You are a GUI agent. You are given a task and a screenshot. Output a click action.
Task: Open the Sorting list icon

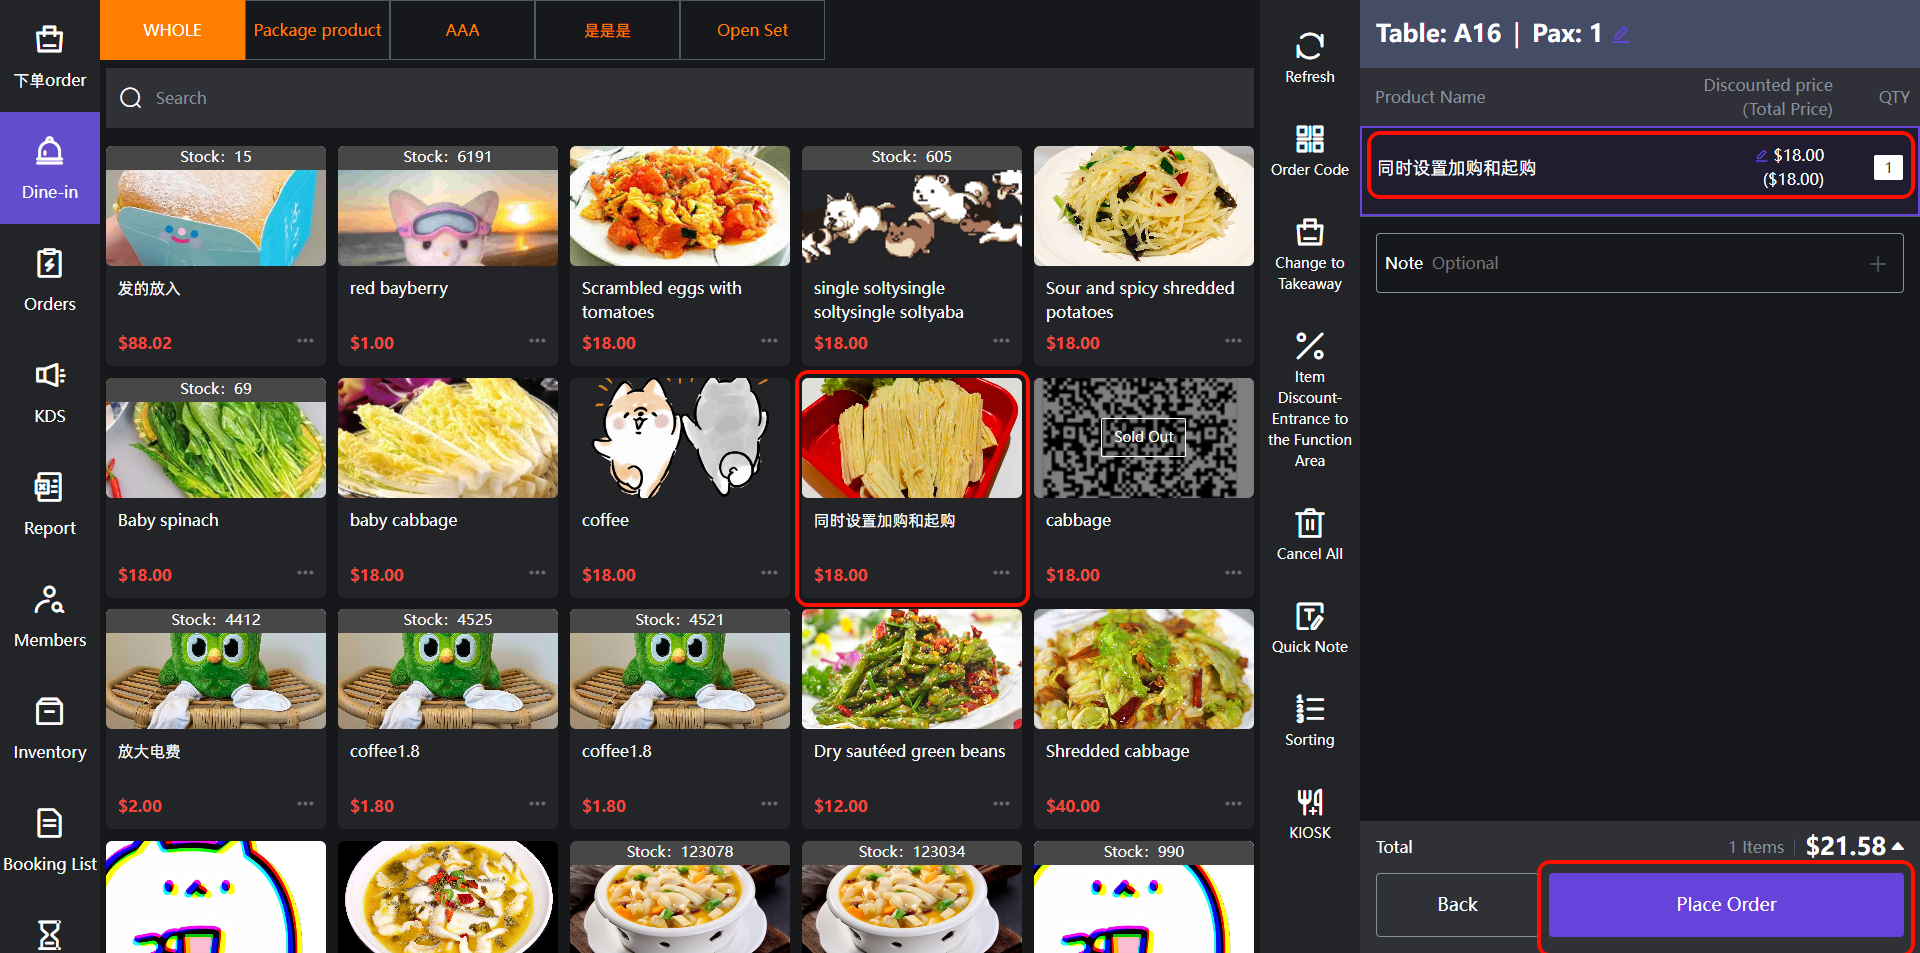[x=1309, y=710]
